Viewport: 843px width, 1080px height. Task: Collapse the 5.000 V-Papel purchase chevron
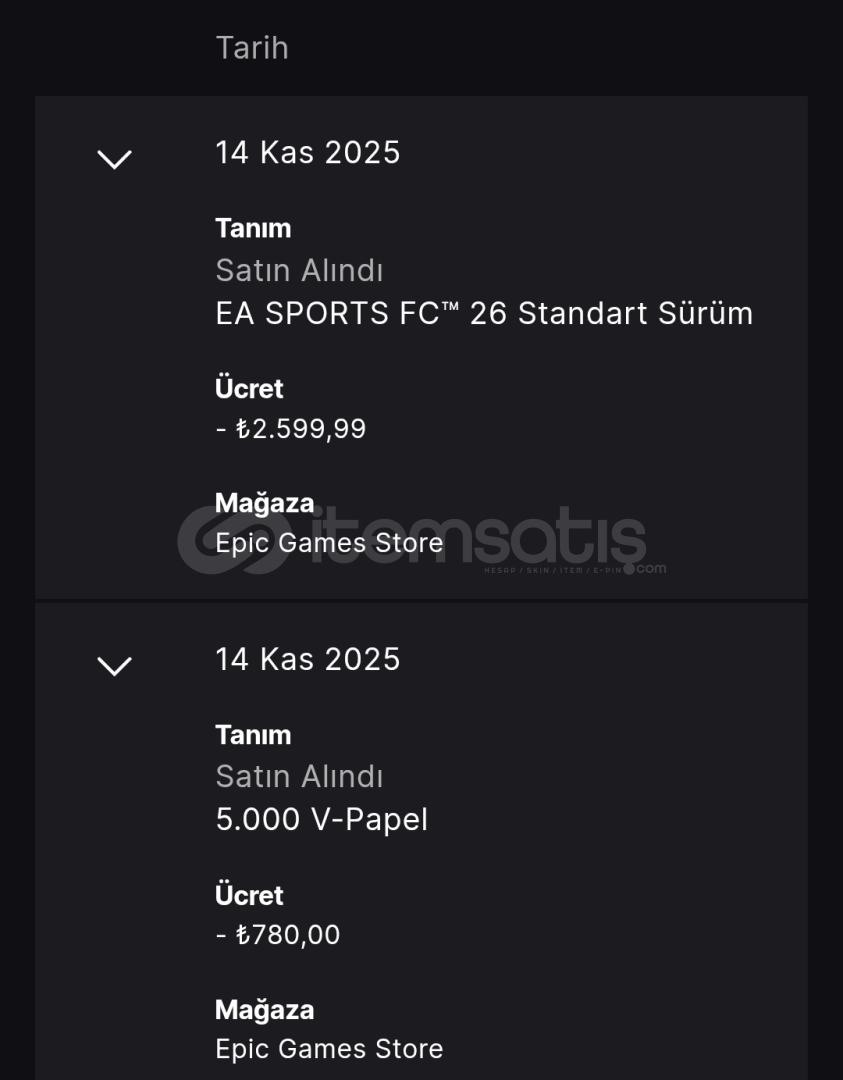(x=114, y=665)
